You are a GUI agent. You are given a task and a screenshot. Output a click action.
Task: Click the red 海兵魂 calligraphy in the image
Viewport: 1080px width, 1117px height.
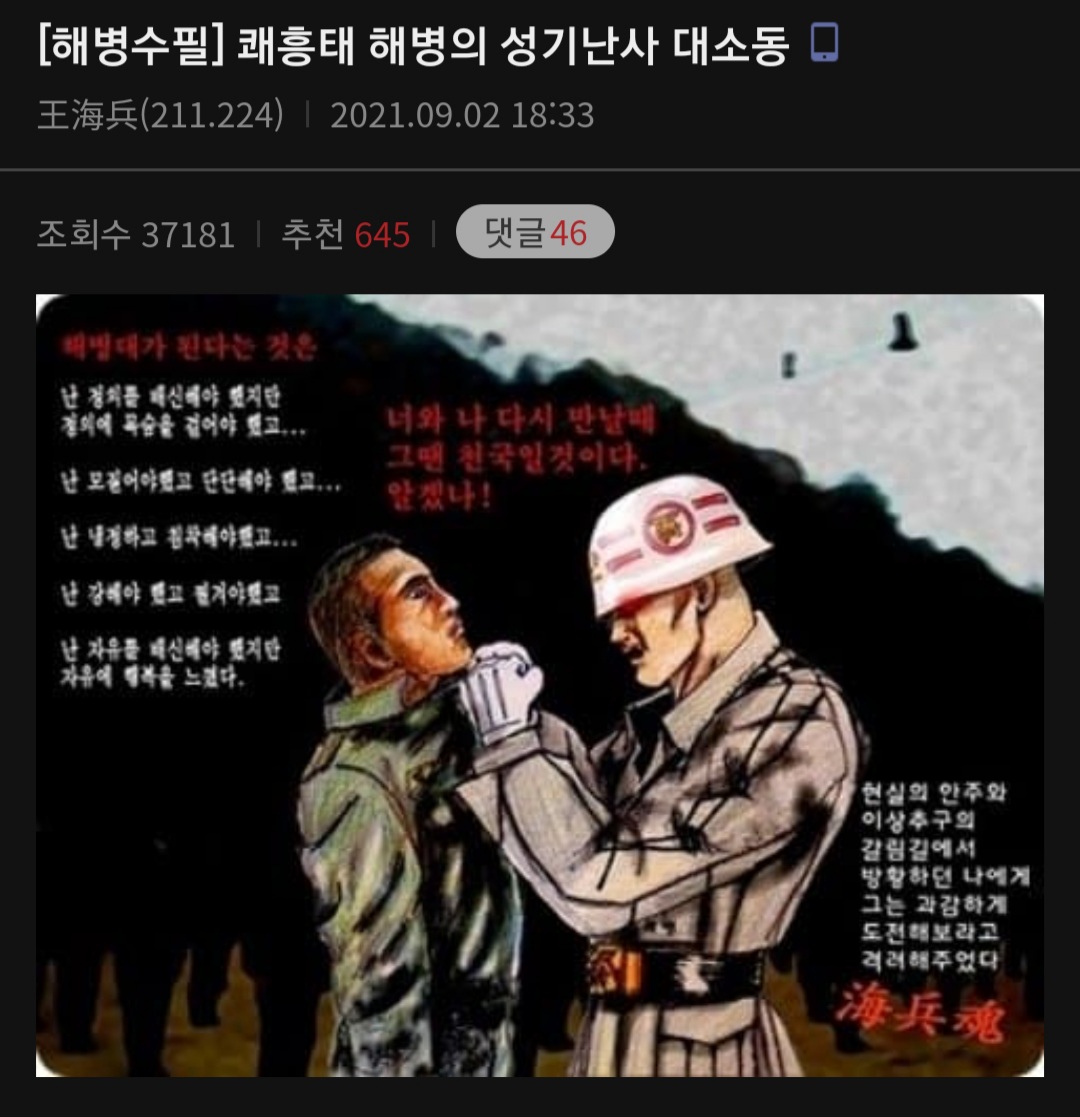point(922,1011)
